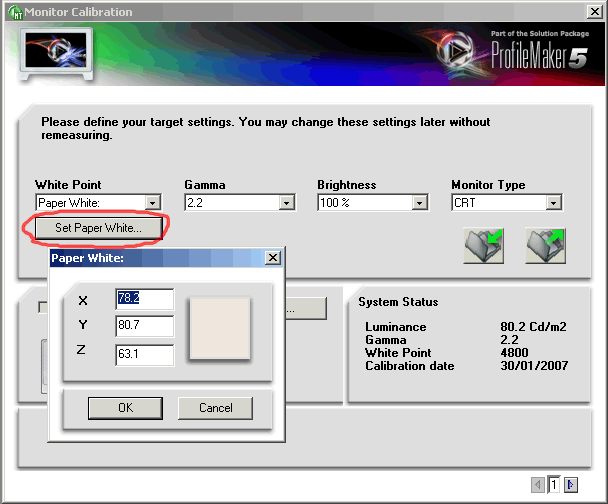The width and height of the screenshot is (608, 504).
Task: Cancel the Paper White dialog
Action: [215, 408]
